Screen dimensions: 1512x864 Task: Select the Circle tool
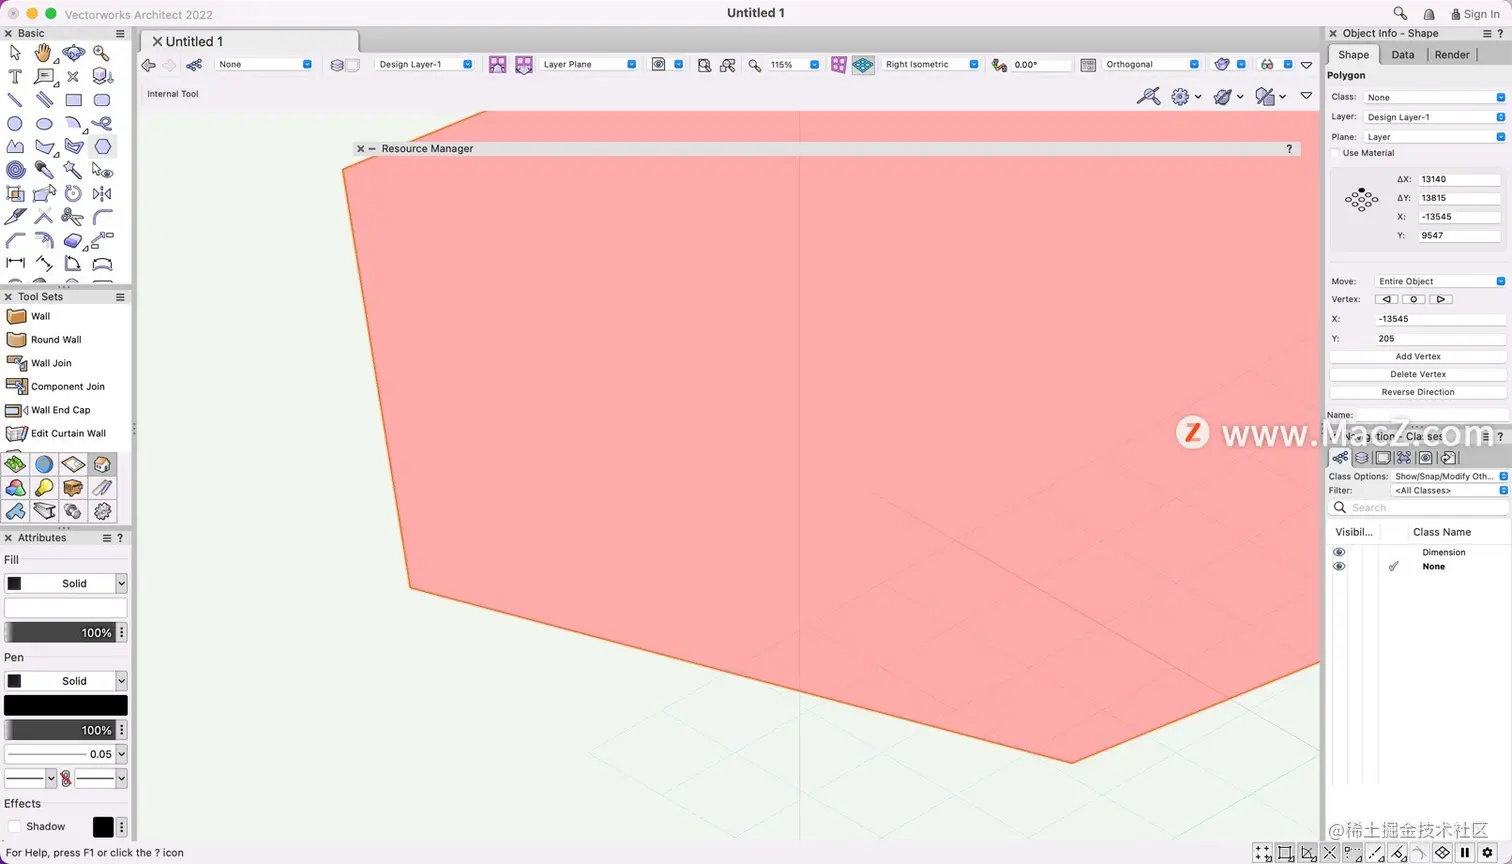click(15, 124)
